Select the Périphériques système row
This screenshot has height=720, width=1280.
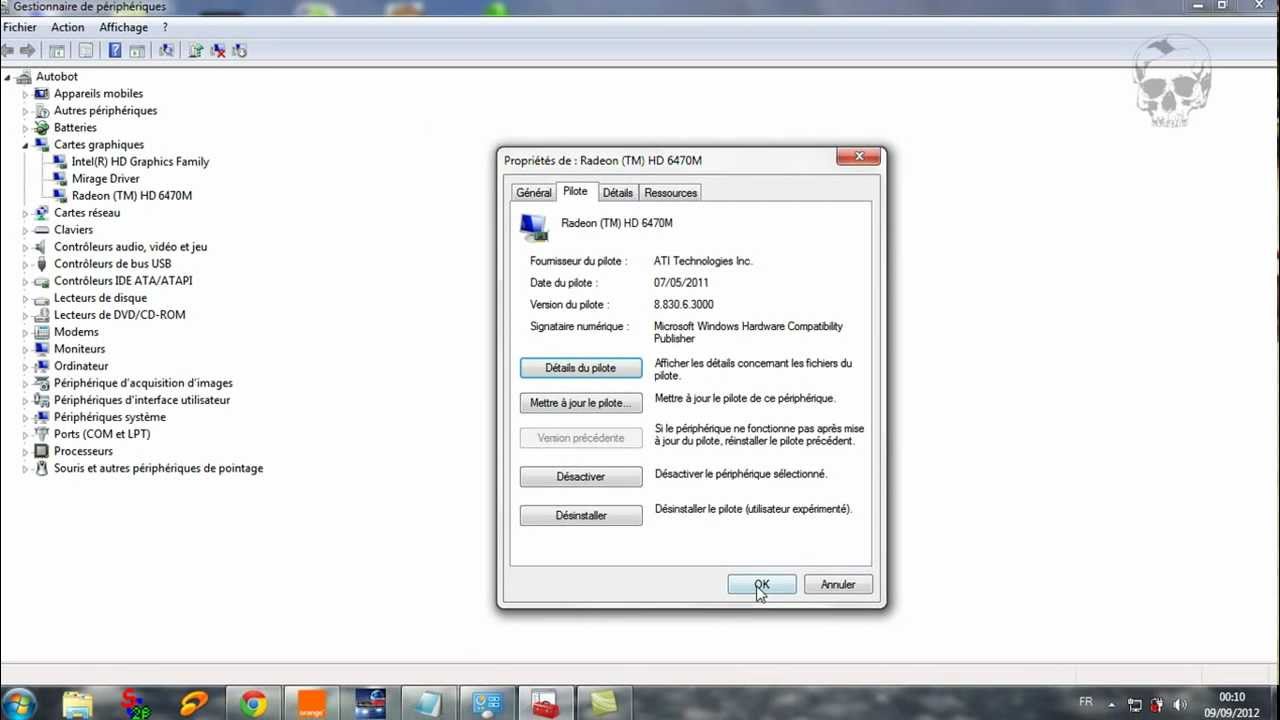tap(110, 417)
